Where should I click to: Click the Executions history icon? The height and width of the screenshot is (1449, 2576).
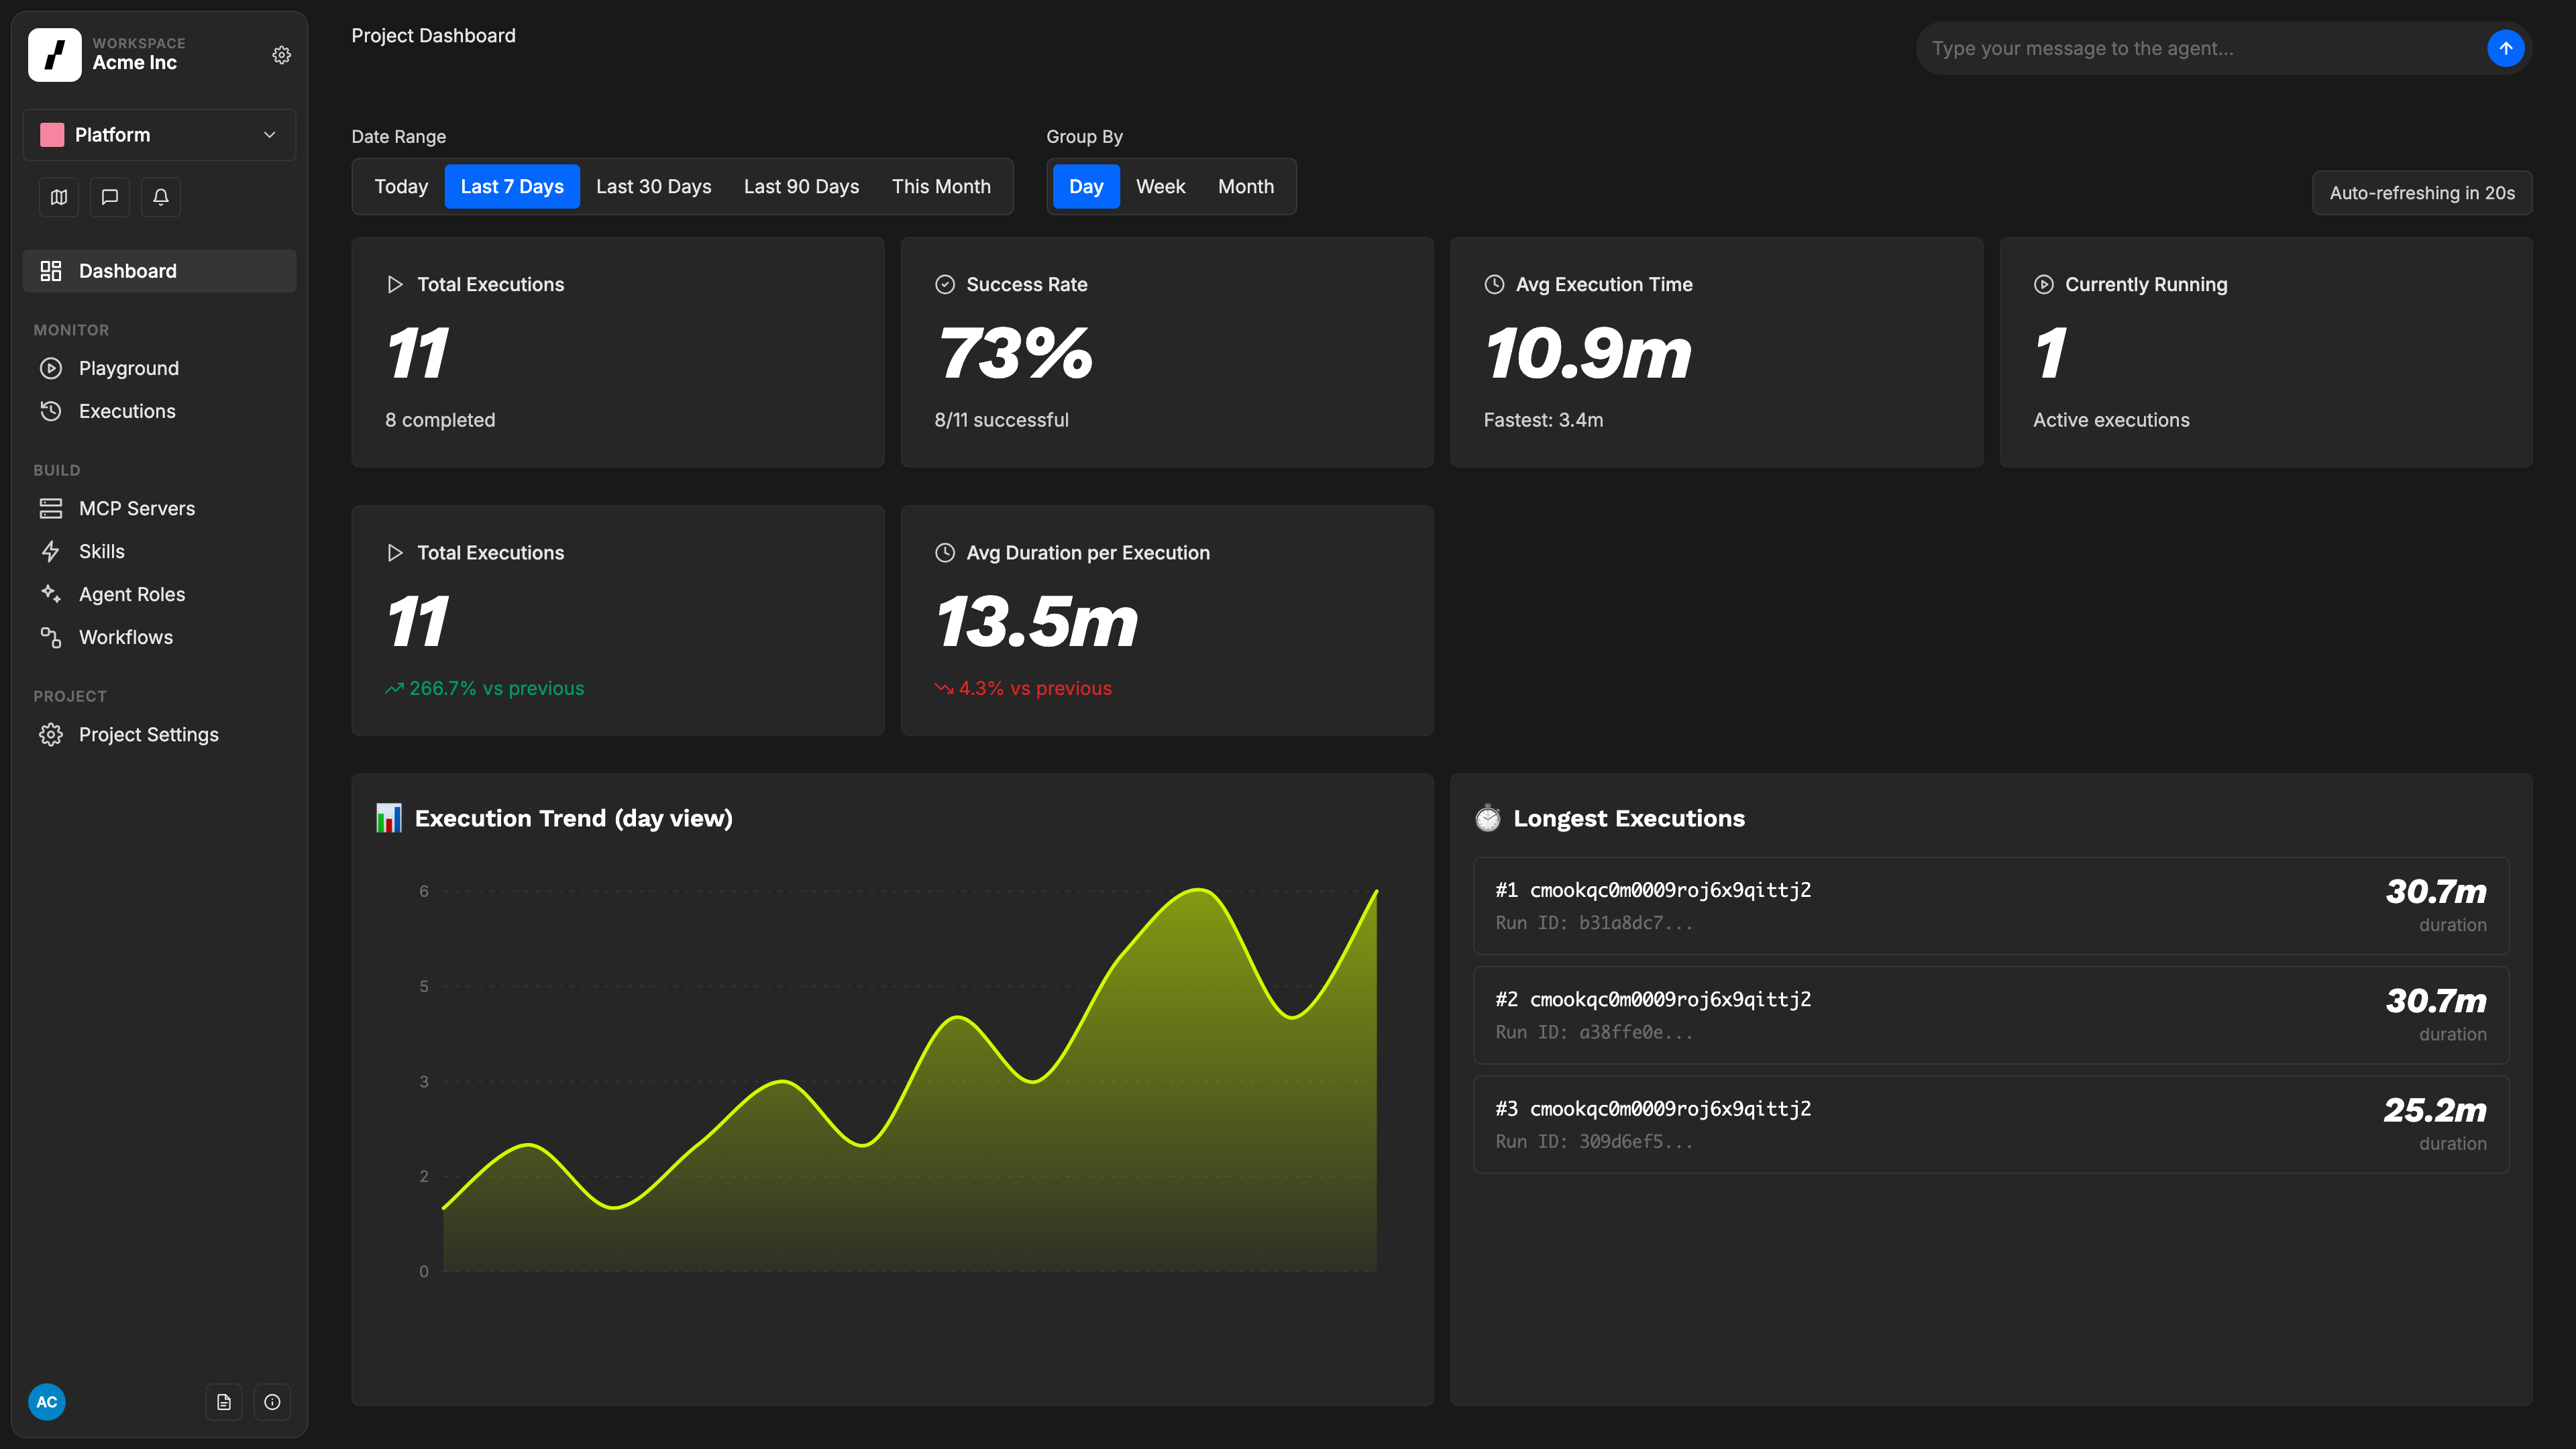coord(51,411)
